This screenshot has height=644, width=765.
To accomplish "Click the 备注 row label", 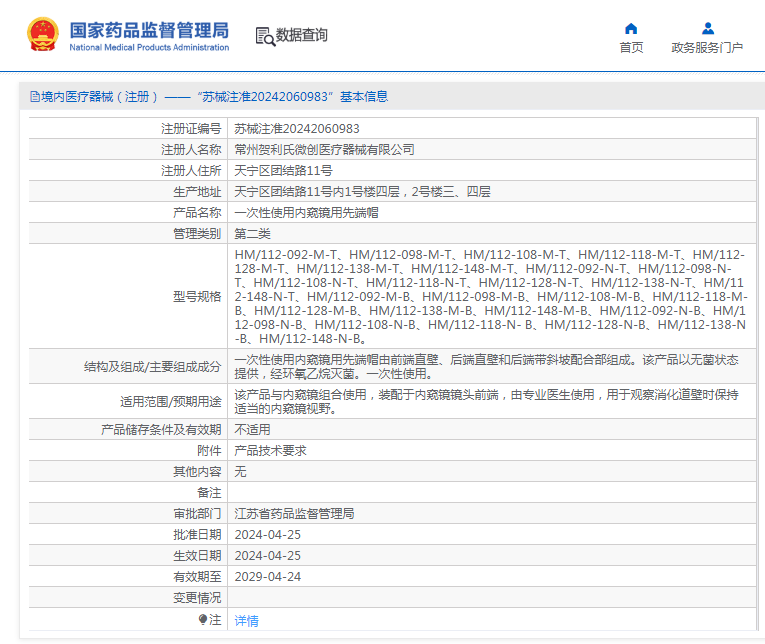I will [x=209, y=493].
